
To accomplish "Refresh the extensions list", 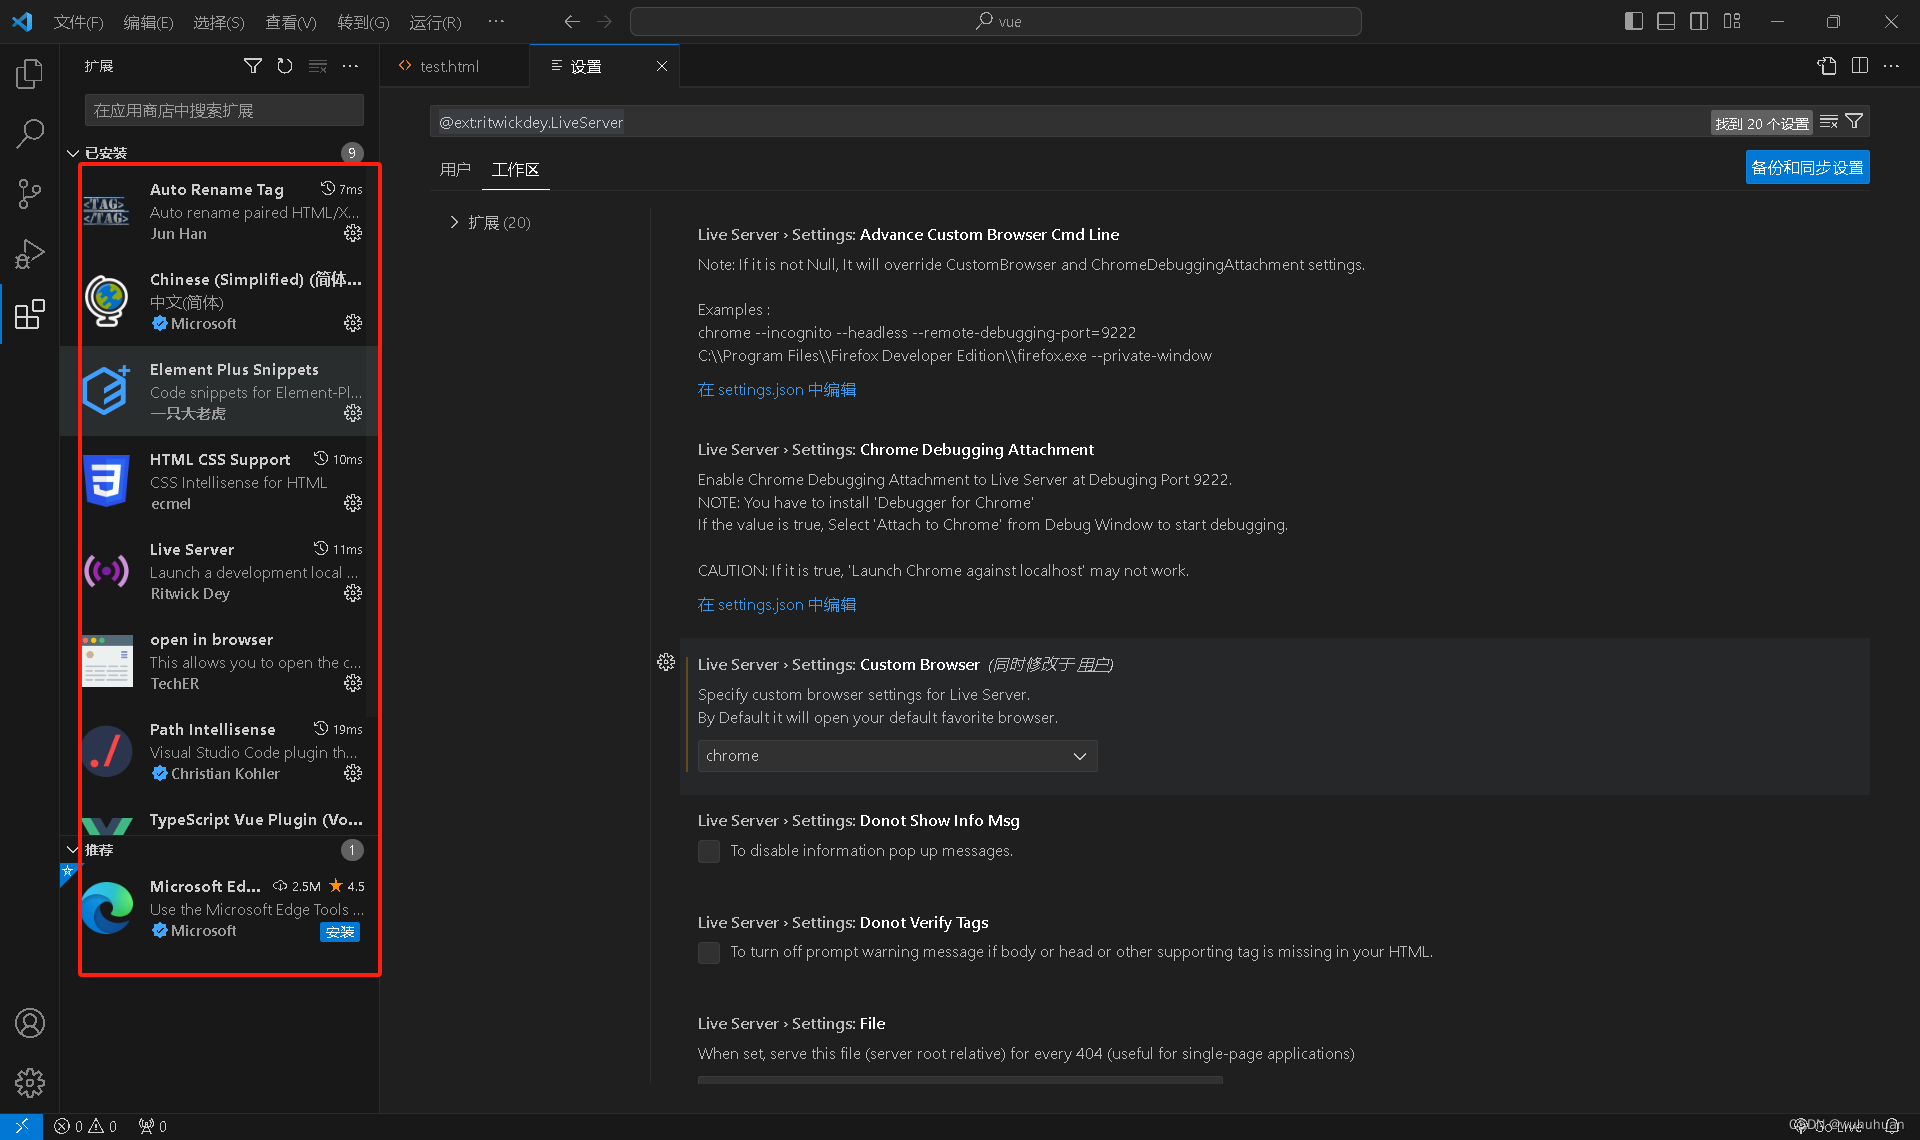I will (x=285, y=66).
